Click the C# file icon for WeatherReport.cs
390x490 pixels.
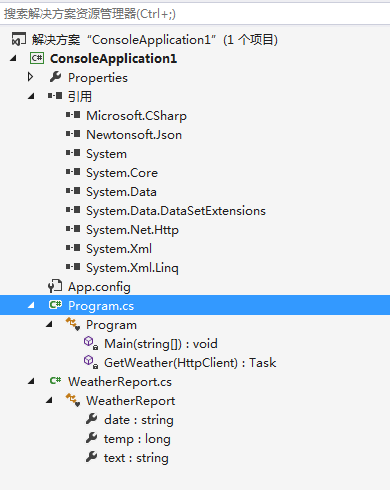click(55, 380)
